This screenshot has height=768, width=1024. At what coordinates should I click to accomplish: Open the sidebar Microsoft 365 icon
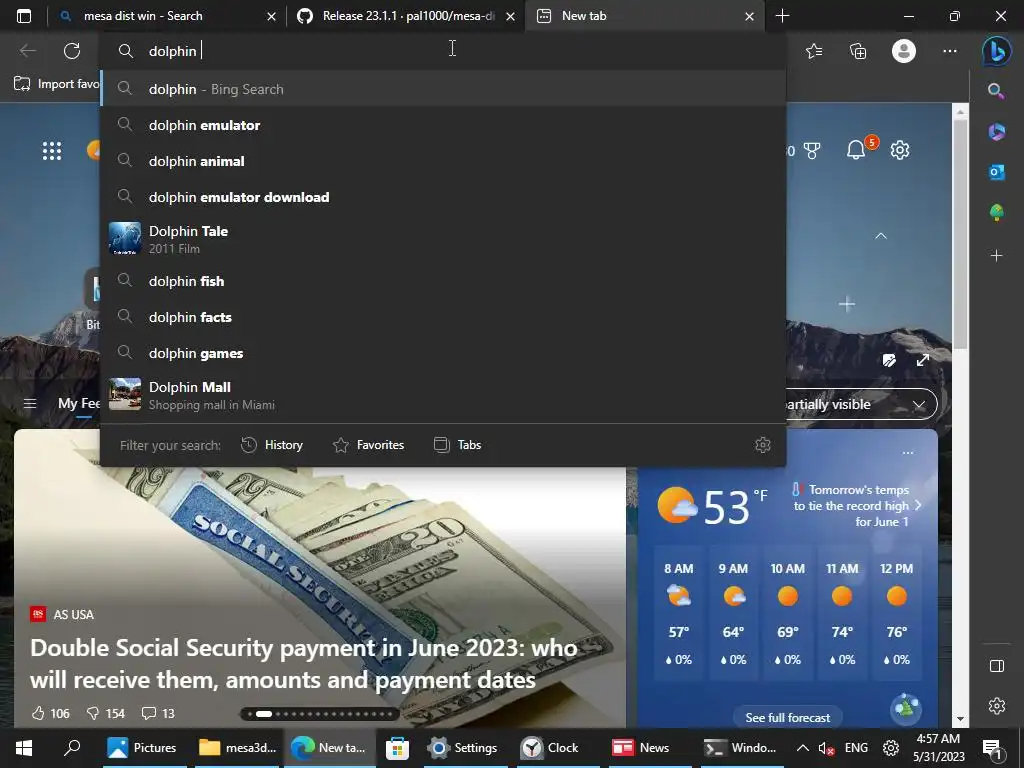[997, 131]
